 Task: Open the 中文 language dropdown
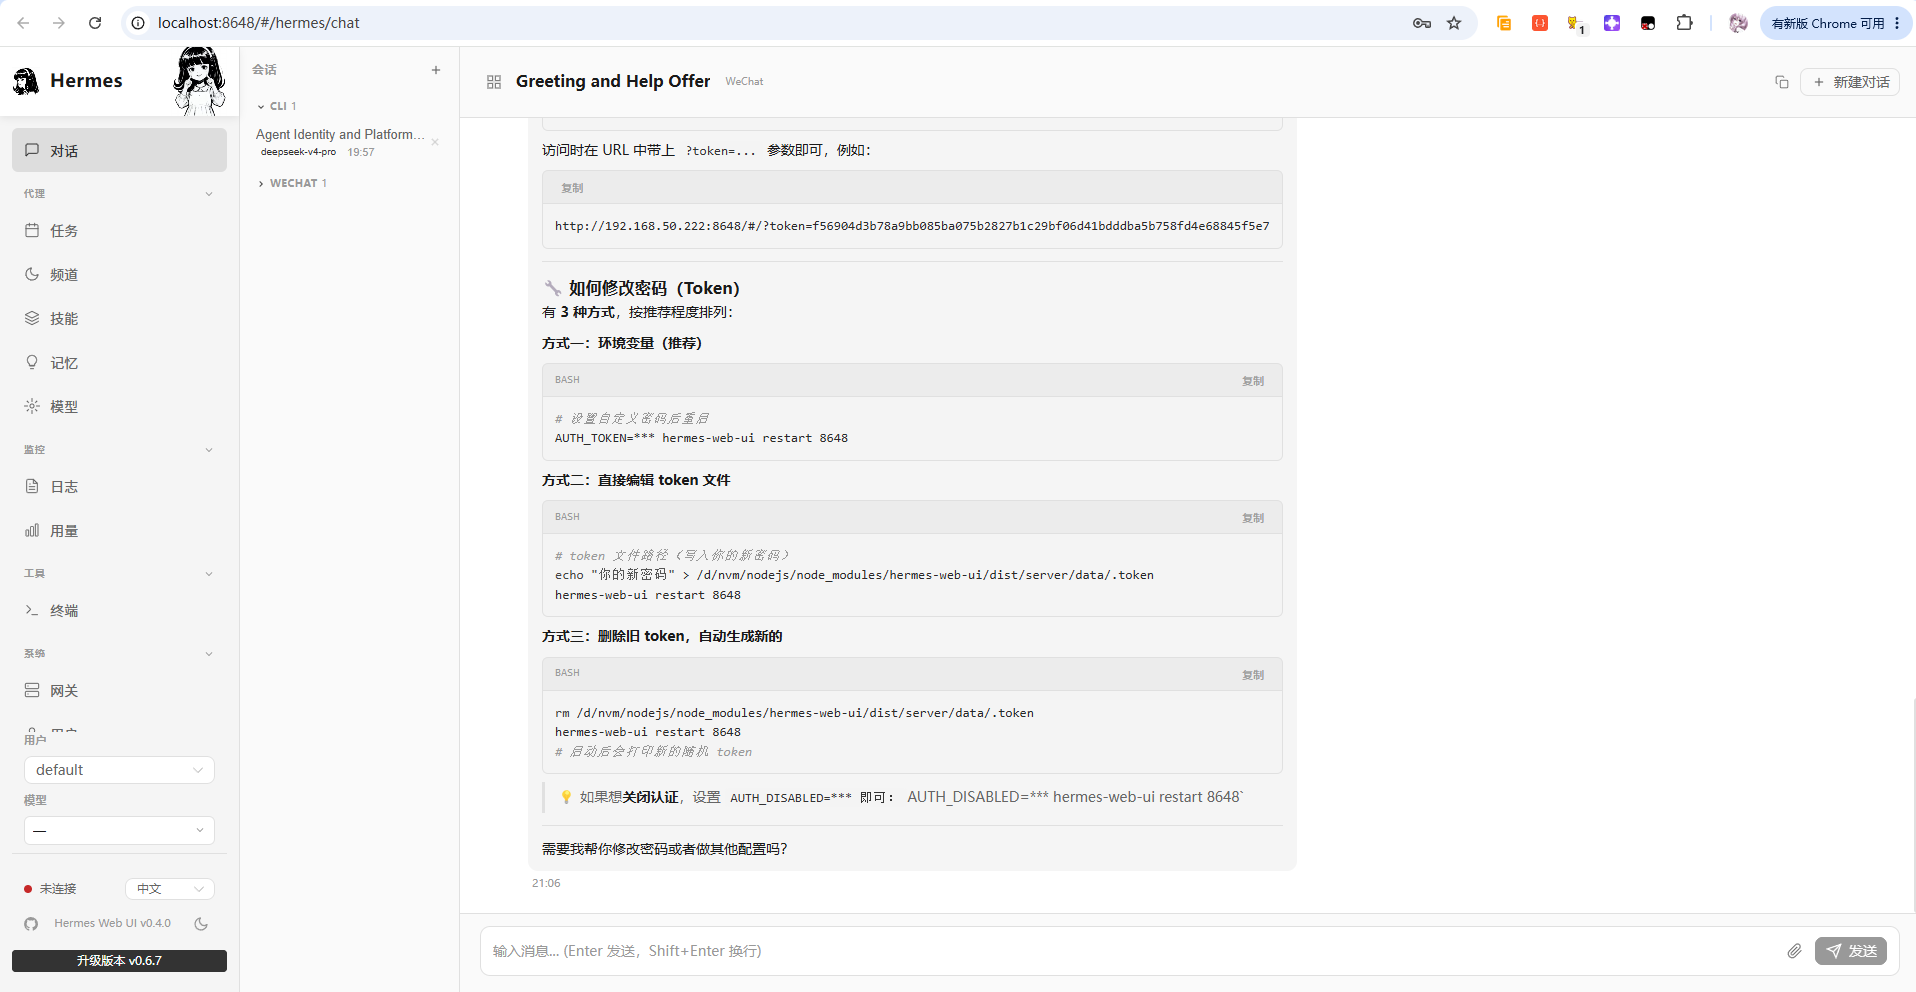(170, 888)
